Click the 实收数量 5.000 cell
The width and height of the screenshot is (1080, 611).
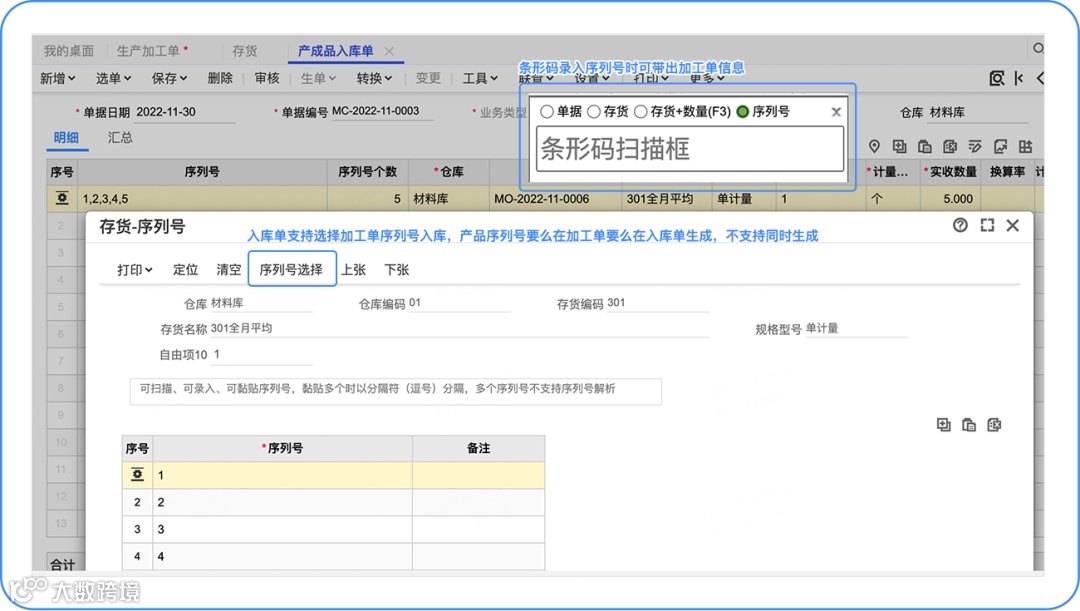951,199
